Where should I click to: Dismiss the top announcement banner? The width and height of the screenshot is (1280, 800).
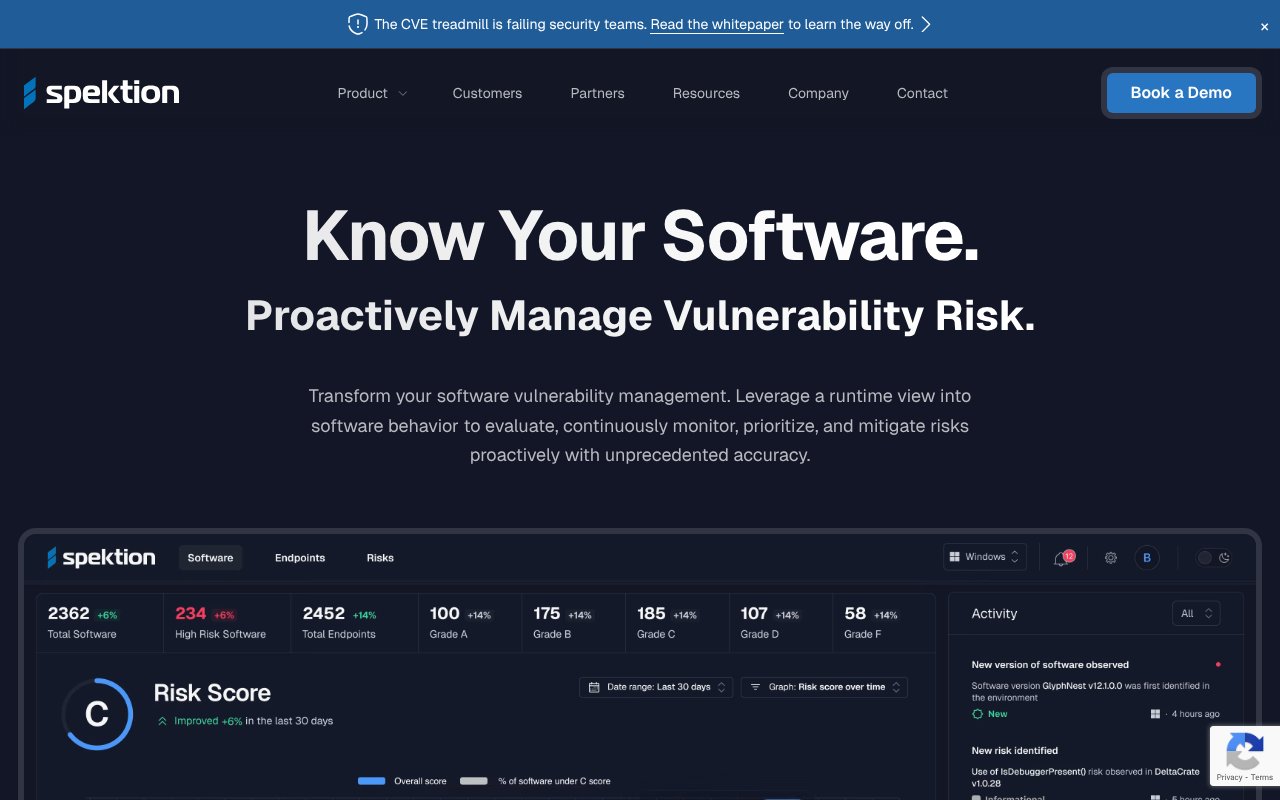pos(1264,27)
